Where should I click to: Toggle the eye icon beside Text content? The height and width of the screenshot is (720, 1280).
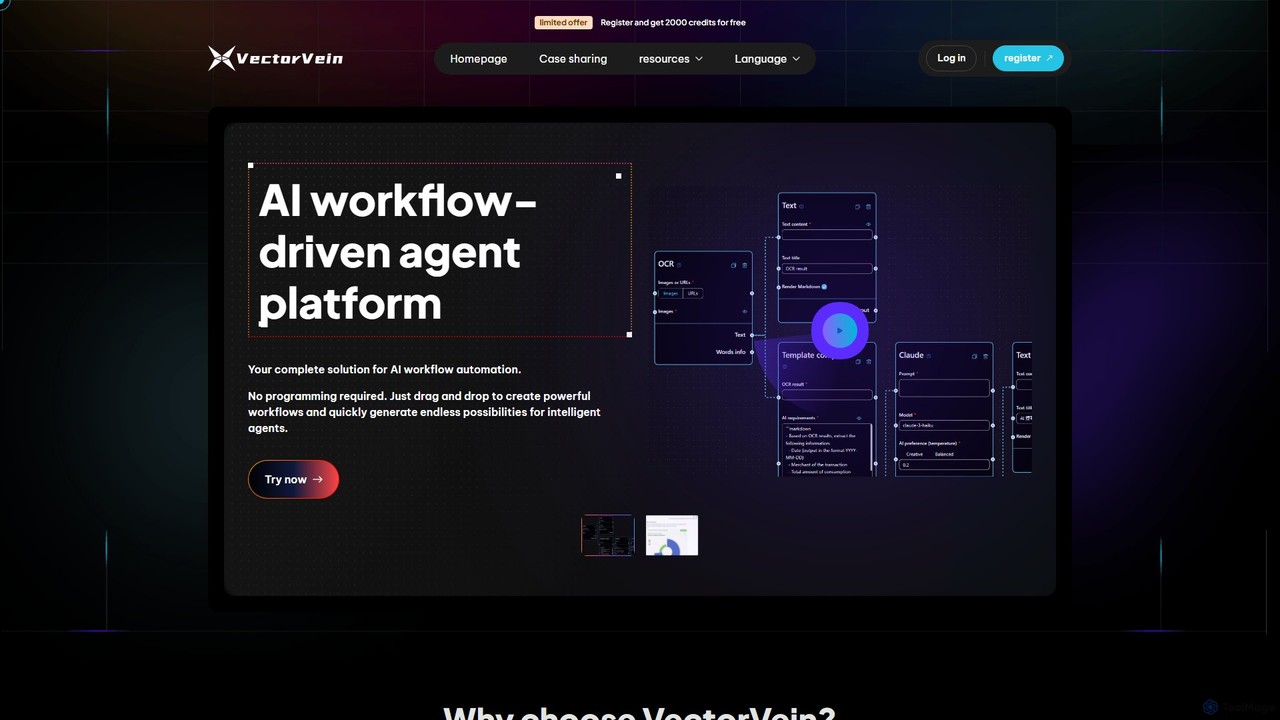coord(868,224)
